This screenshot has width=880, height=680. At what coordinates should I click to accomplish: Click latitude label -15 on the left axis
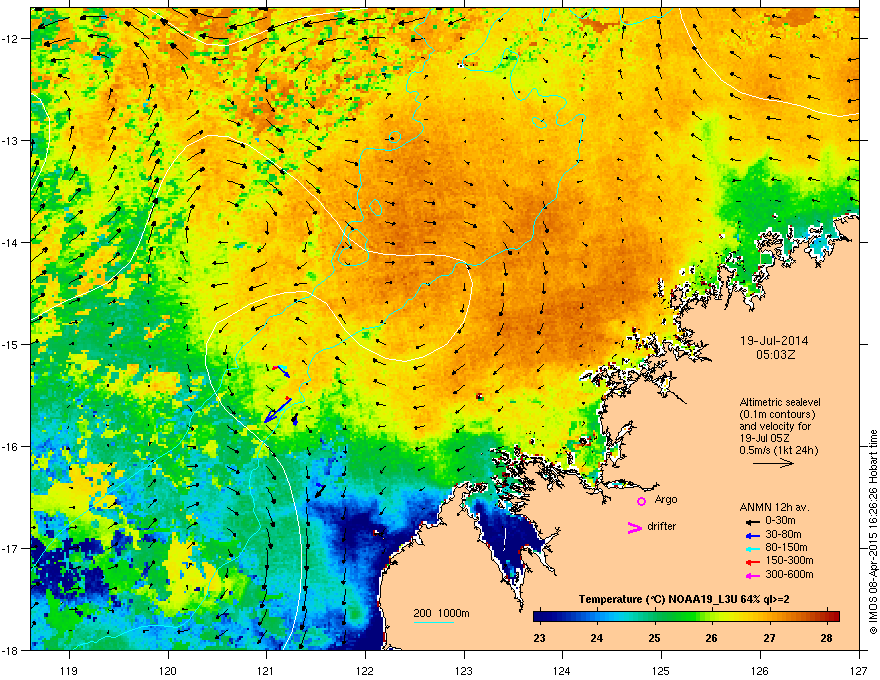pos(10,344)
